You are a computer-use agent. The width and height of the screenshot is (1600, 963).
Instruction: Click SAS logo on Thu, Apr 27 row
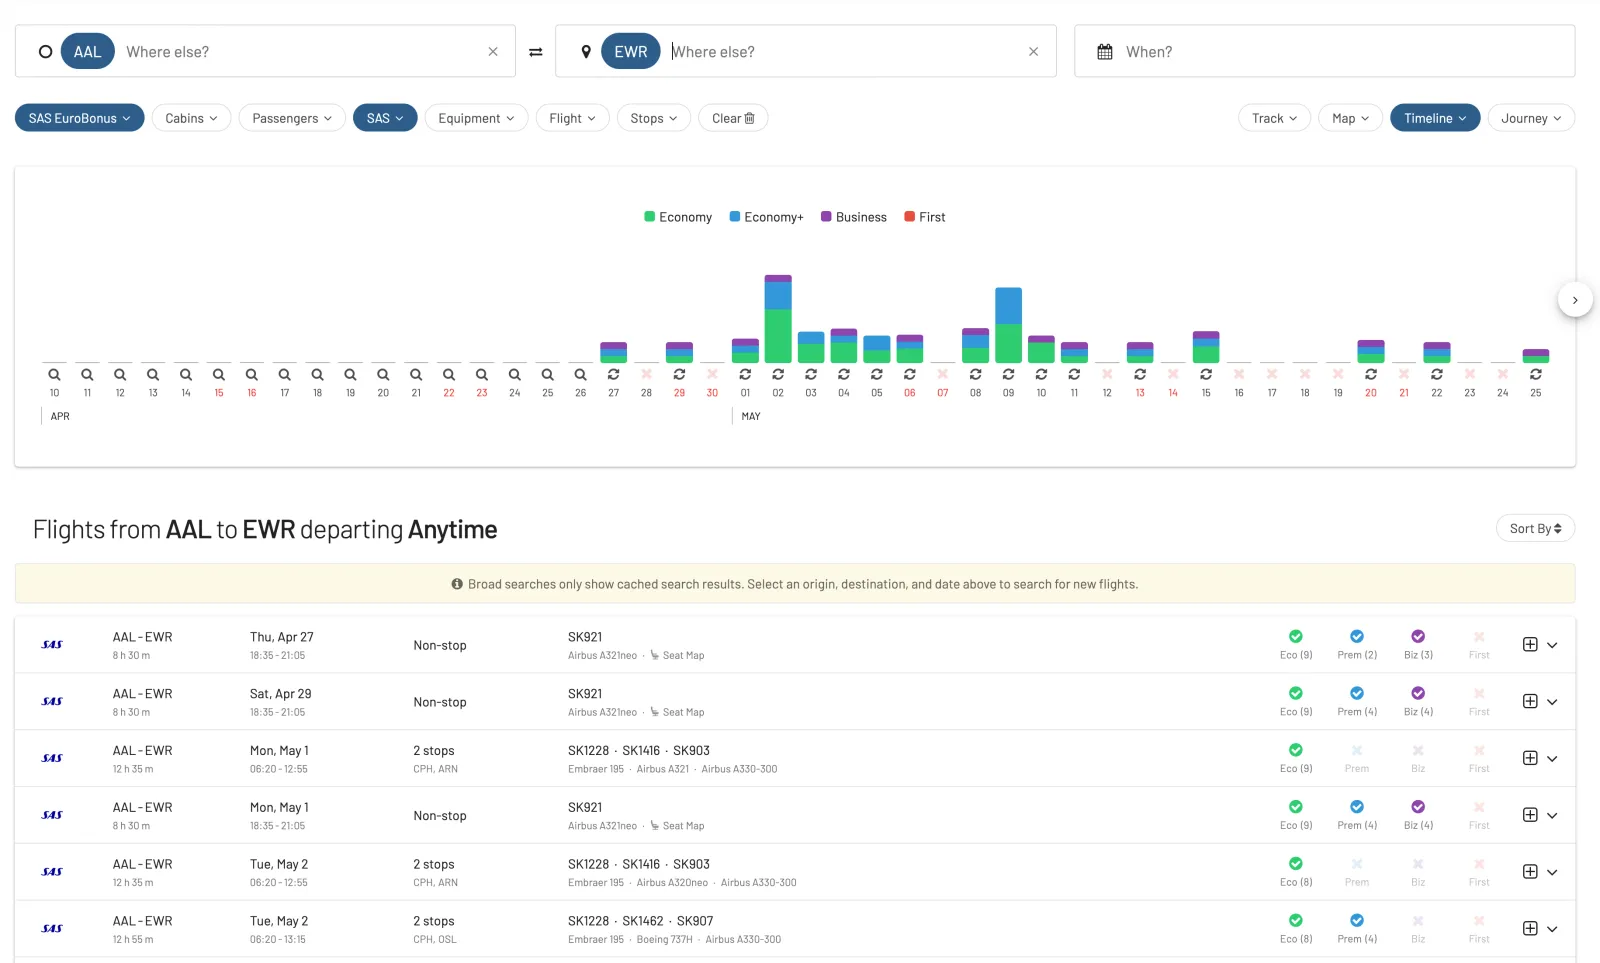[x=52, y=645]
